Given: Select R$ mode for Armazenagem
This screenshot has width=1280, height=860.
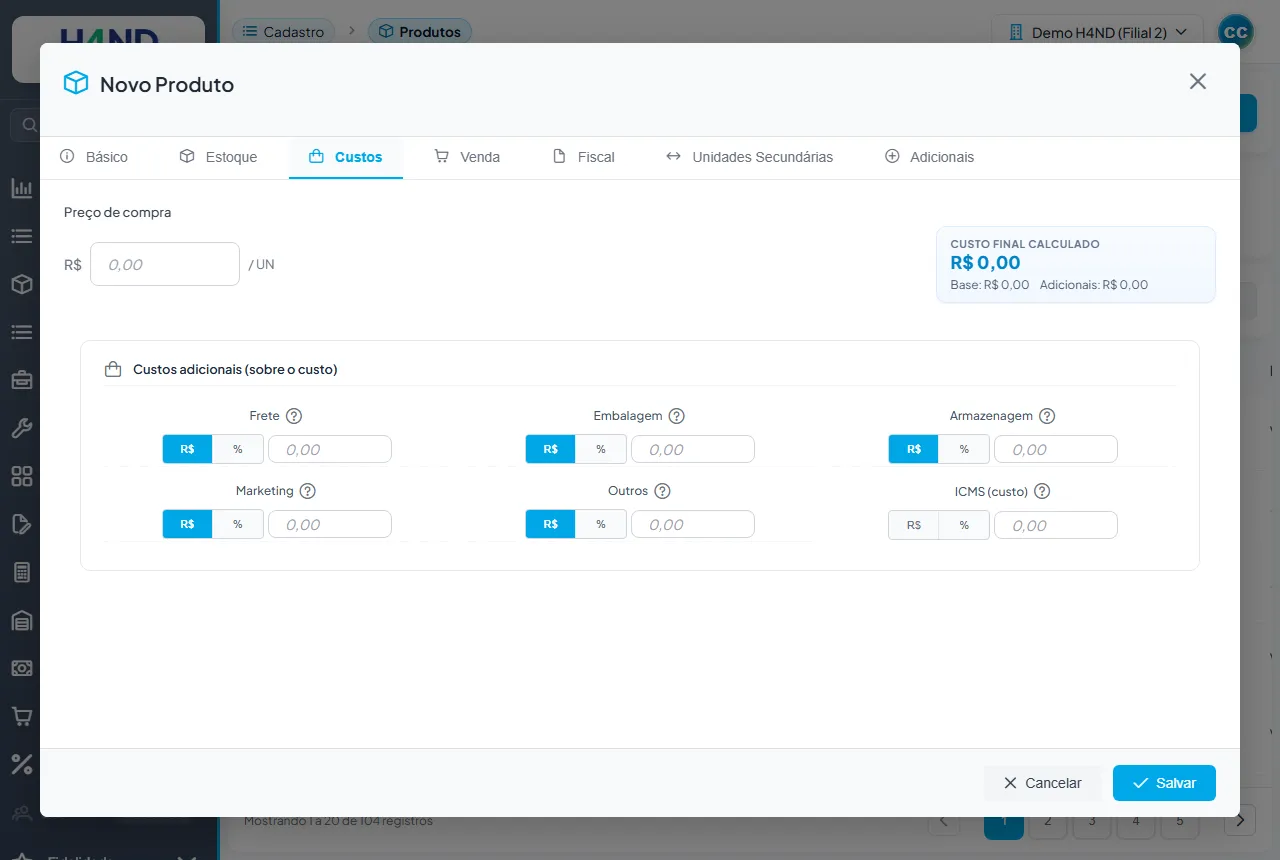Looking at the screenshot, I should pos(914,449).
